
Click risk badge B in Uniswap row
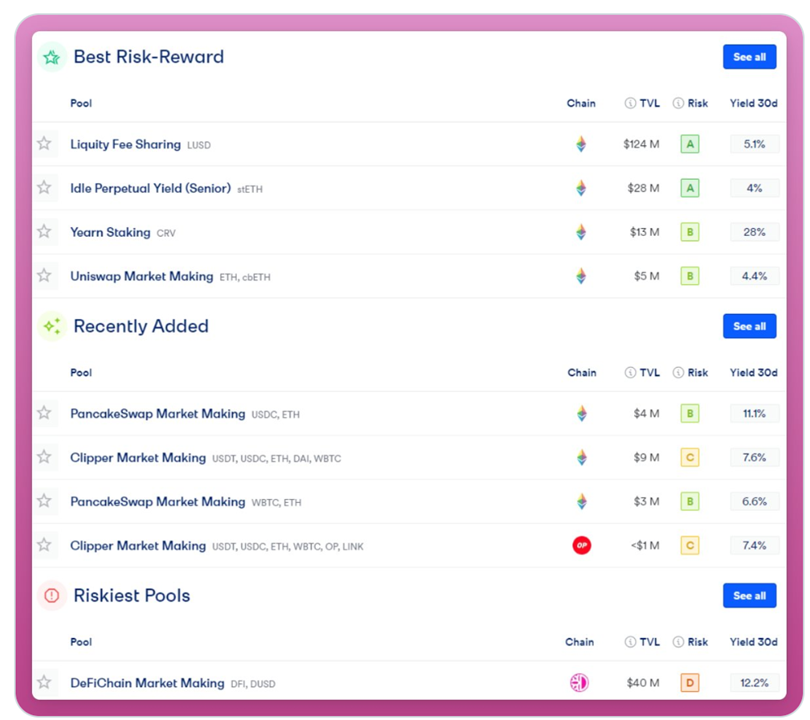click(x=690, y=276)
